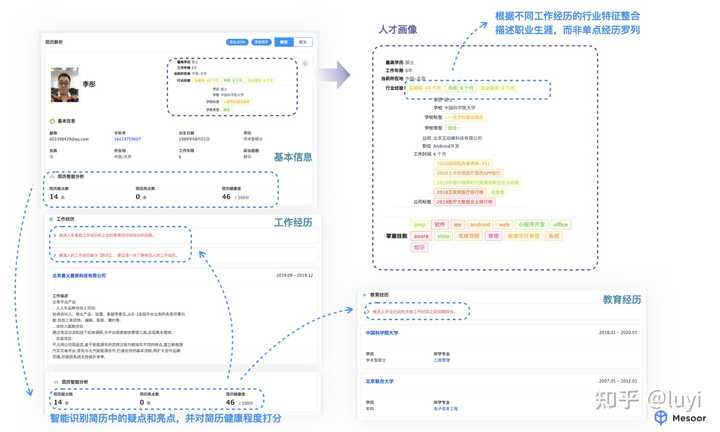Open the 中国科学院大学 link in education section
The height and width of the screenshot is (432, 720).
click(382, 332)
